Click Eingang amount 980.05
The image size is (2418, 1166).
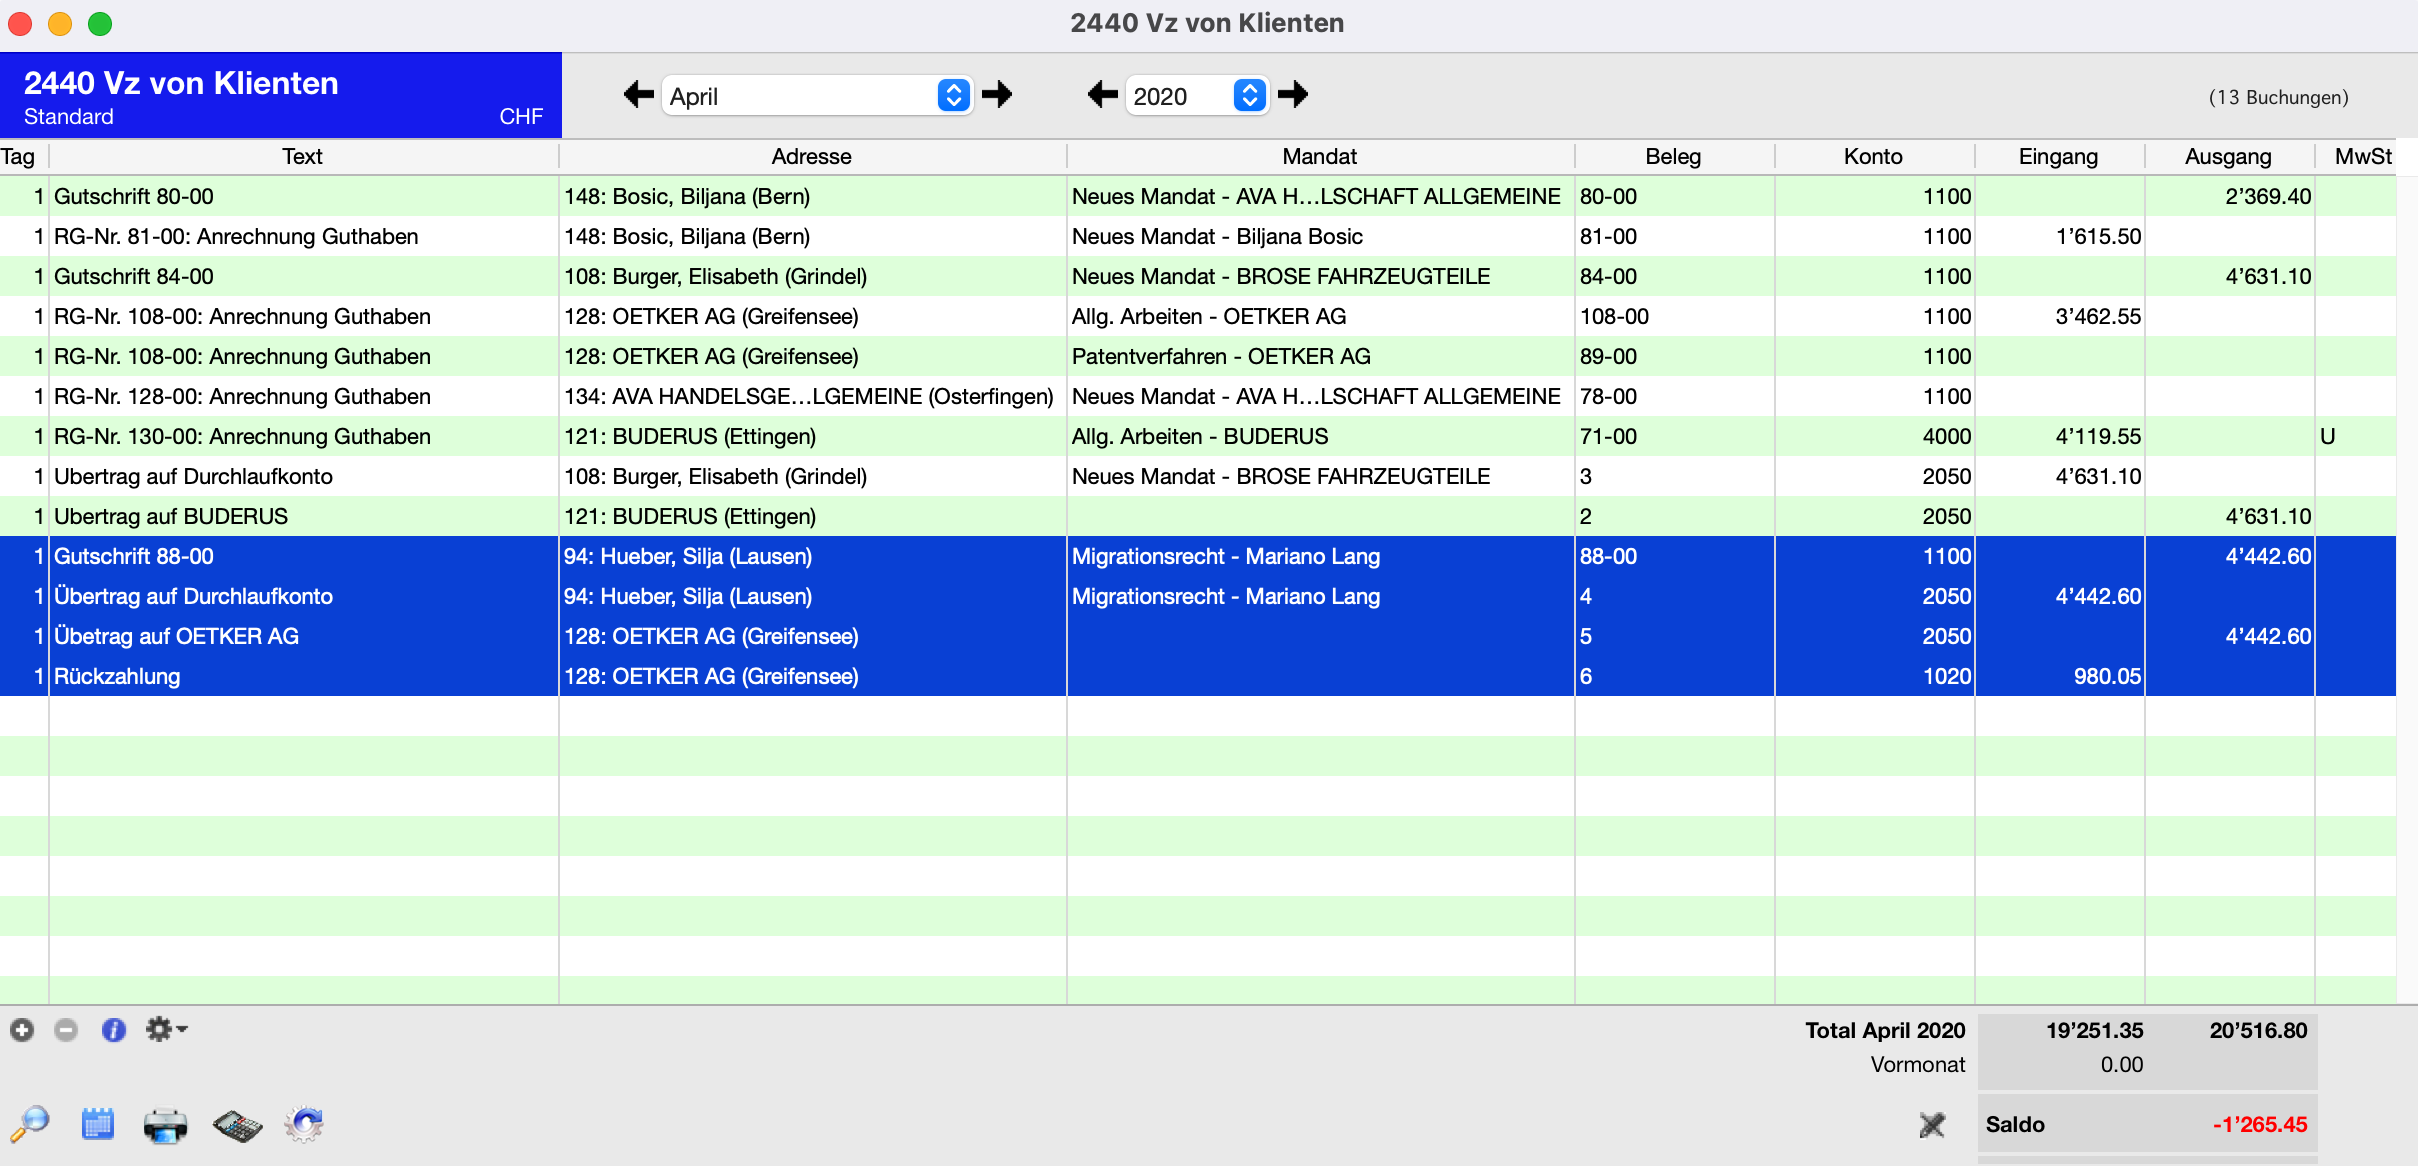pos(2107,676)
